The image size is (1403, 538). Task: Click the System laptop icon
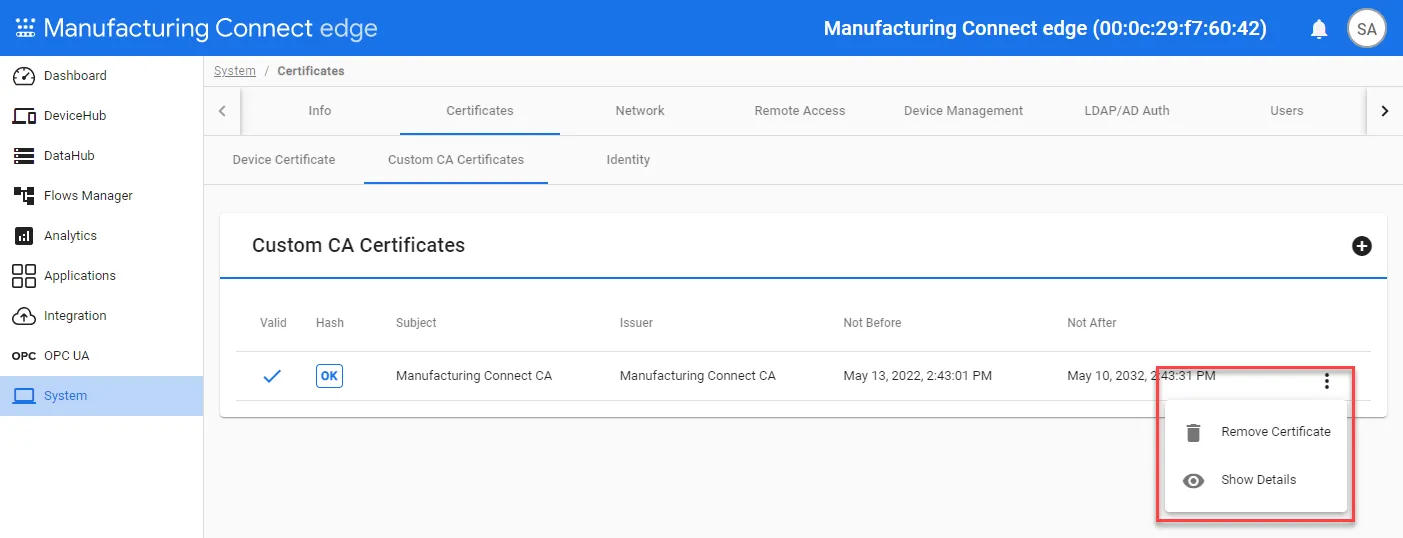coord(24,396)
